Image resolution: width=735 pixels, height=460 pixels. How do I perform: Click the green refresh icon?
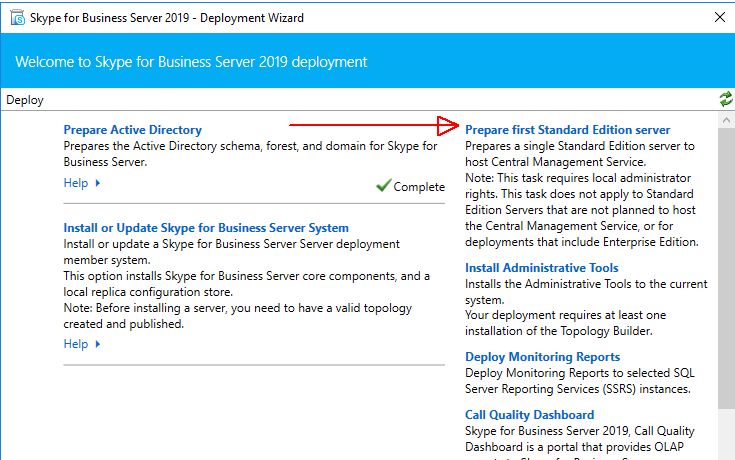726,99
